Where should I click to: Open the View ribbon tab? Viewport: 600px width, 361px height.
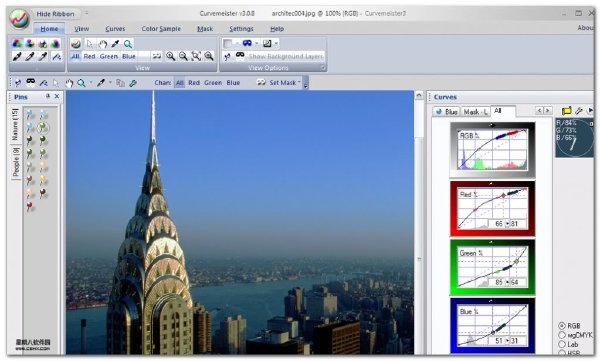click(82, 29)
